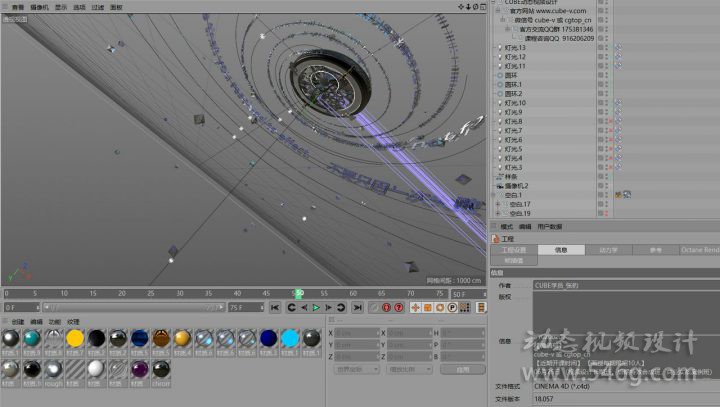Viewport: 720px width, 407px height.
Task: Expand the 空白.17 object in the tree
Action: click(x=498, y=204)
